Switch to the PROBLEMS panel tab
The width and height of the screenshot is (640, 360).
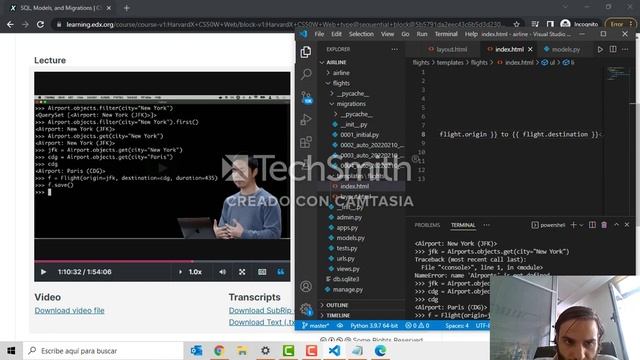(427, 225)
